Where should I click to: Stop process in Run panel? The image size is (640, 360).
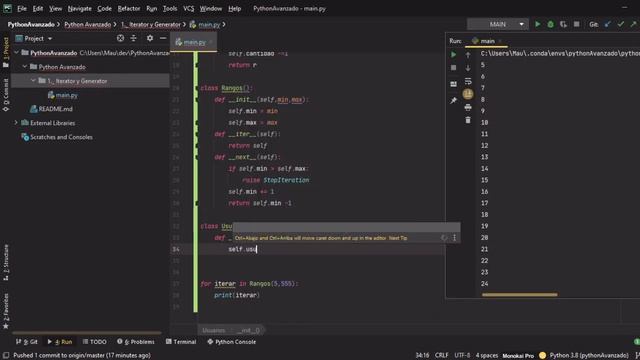click(x=453, y=68)
